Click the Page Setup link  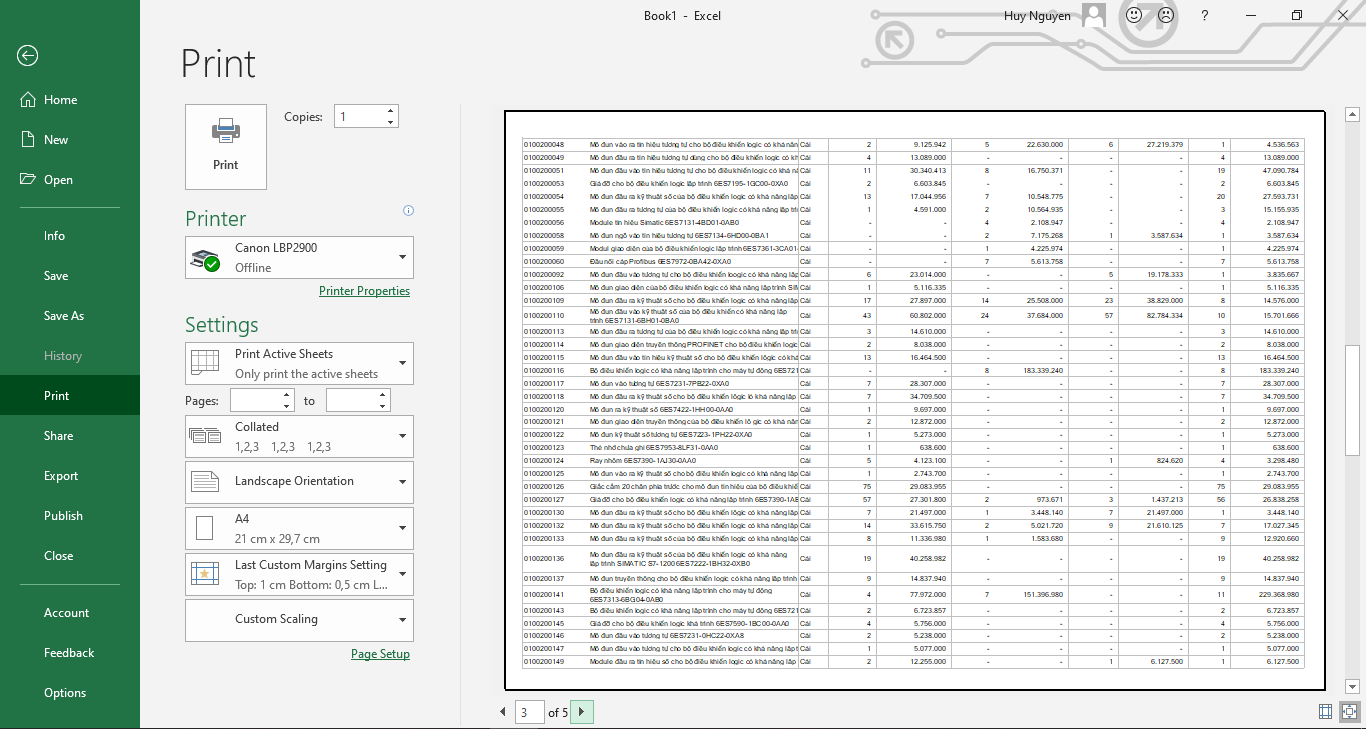pyautogui.click(x=380, y=654)
